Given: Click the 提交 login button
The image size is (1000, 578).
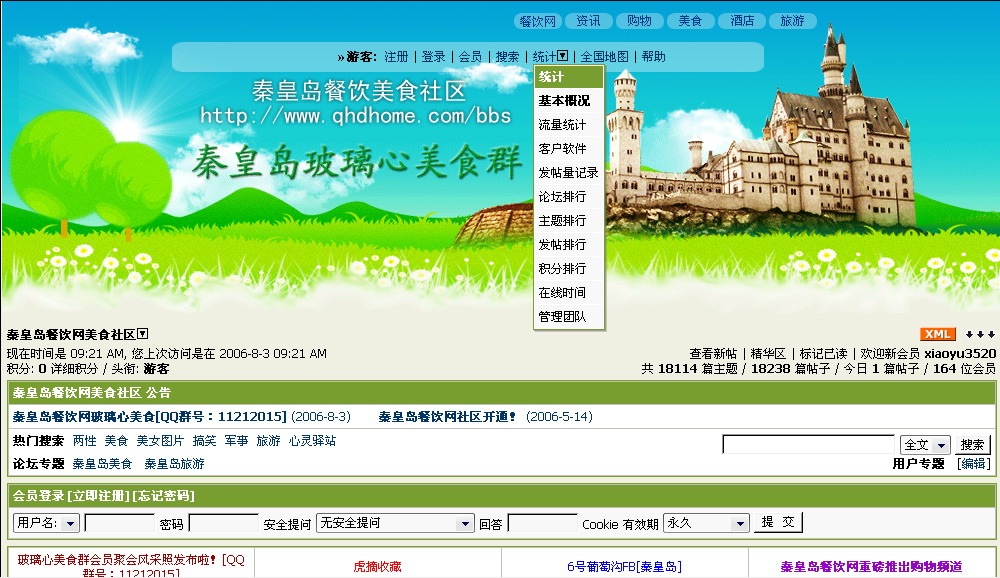Looking at the screenshot, I should coord(778,522).
